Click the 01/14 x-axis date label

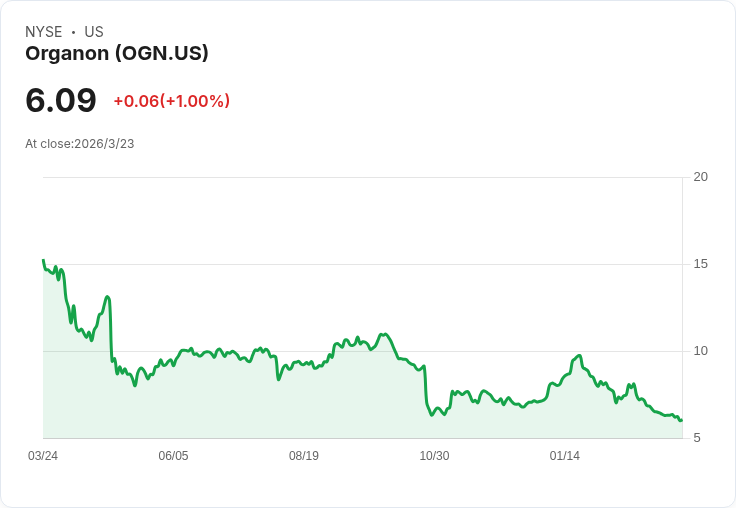pyautogui.click(x=565, y=456)
